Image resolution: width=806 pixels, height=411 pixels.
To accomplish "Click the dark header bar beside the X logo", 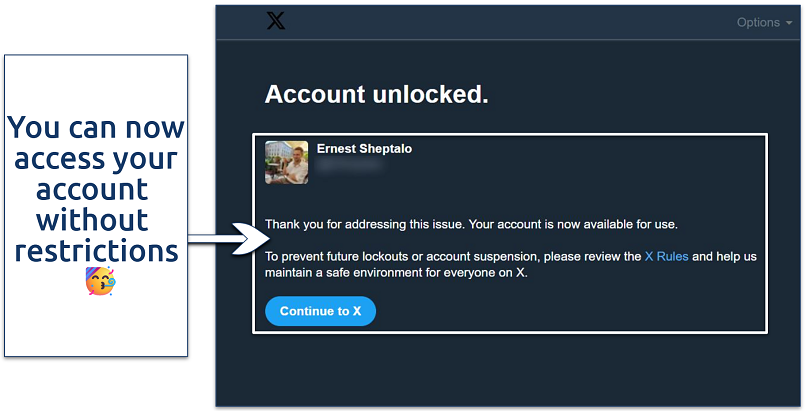I will click(x=500, y=23).
